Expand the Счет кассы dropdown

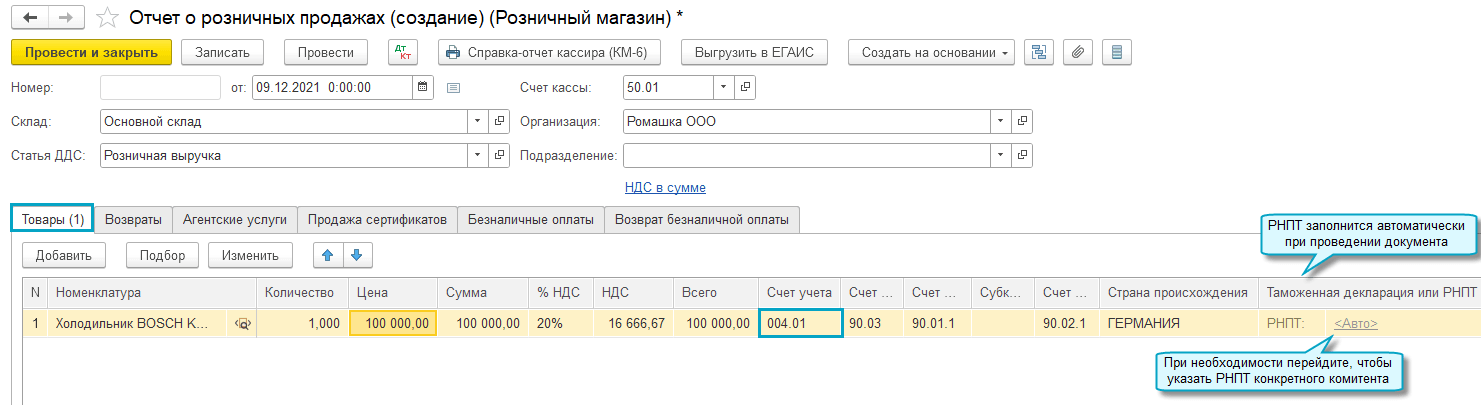tap(724, 87)
